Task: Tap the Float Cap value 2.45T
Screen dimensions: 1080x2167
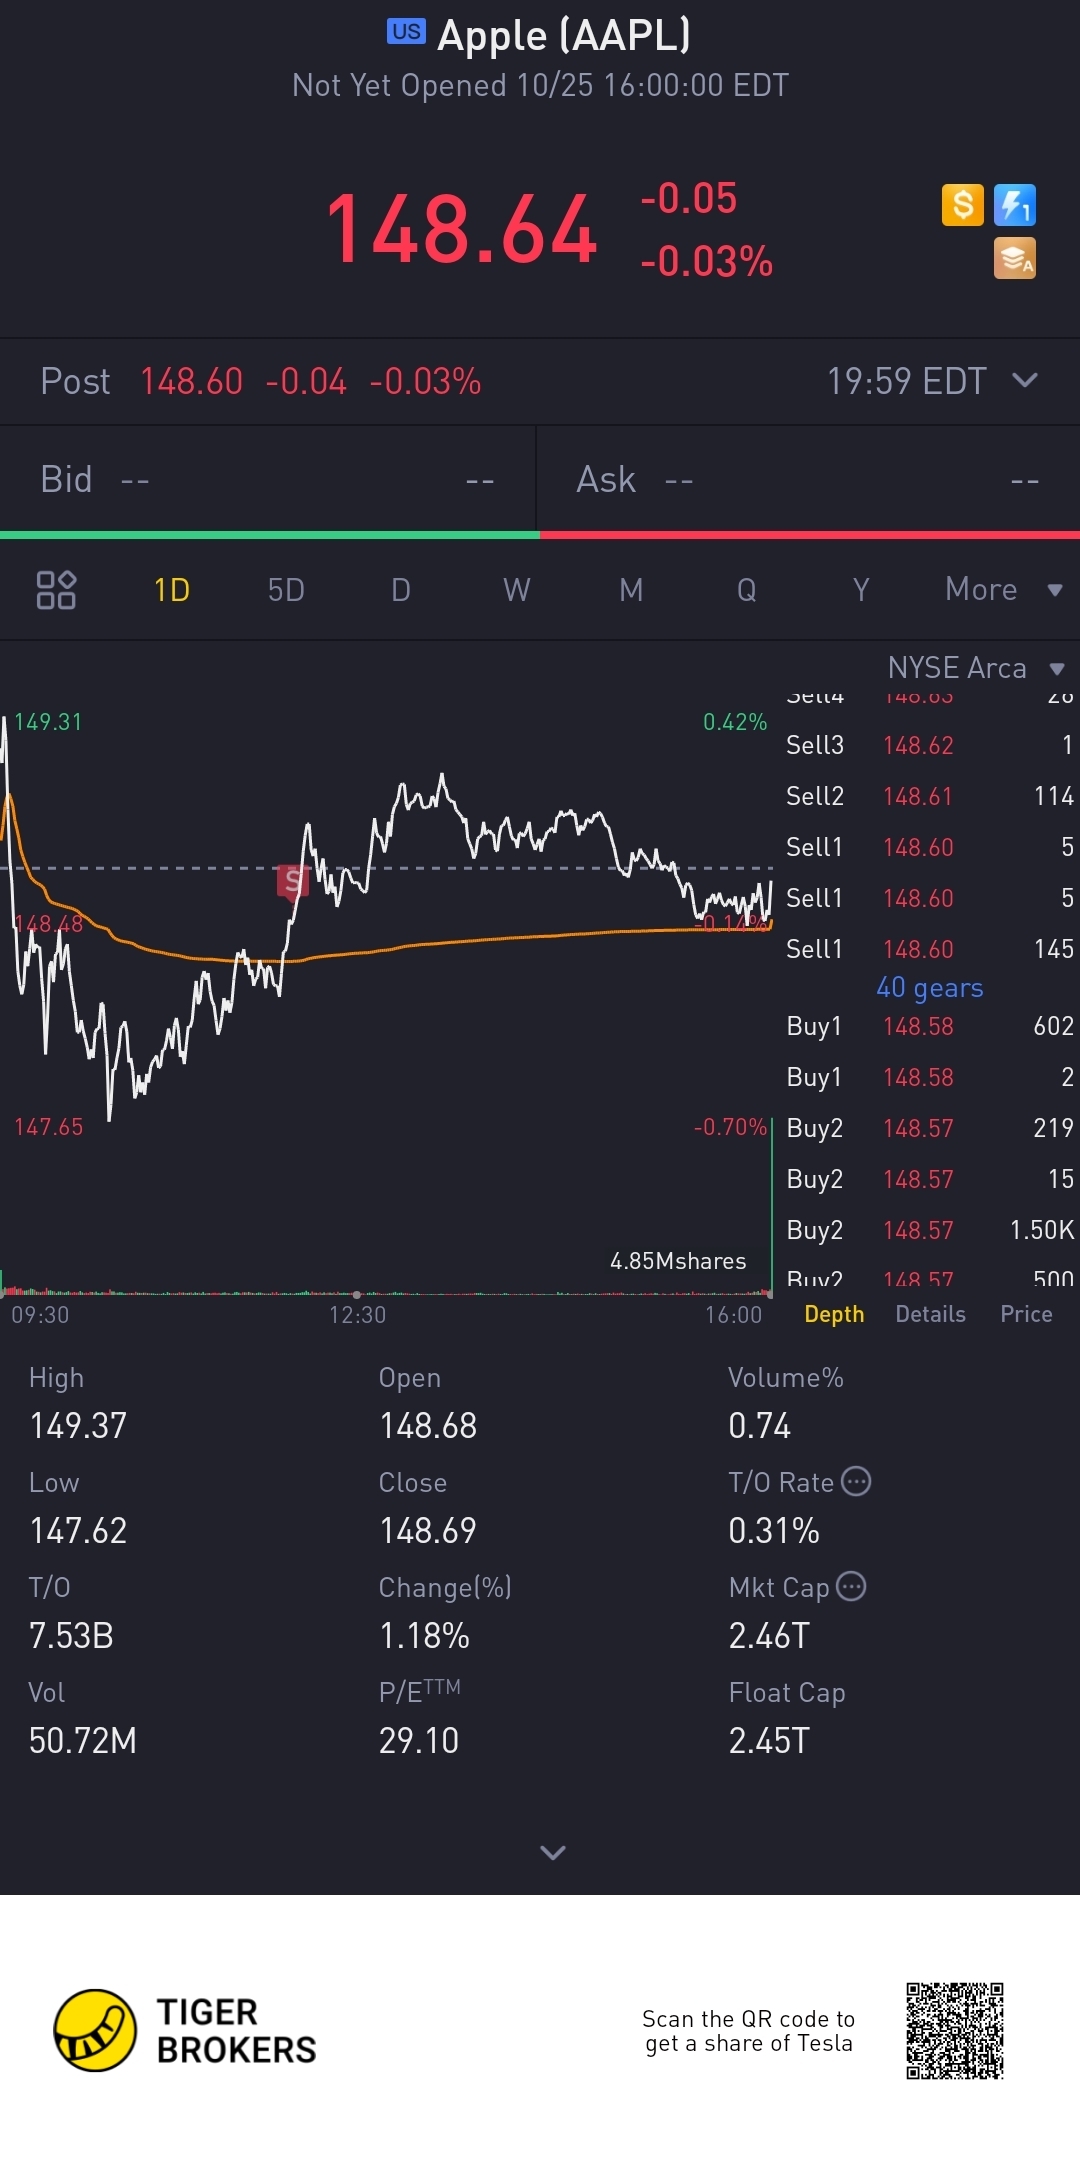Action: click(x=769, y=1741)
